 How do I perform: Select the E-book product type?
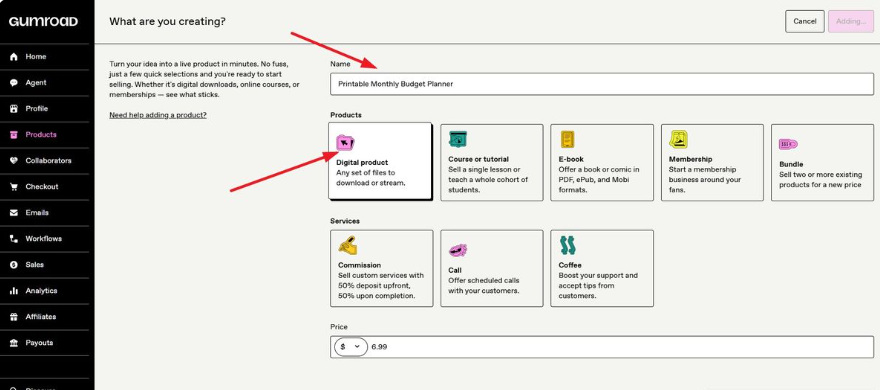[x=602, y=162]
